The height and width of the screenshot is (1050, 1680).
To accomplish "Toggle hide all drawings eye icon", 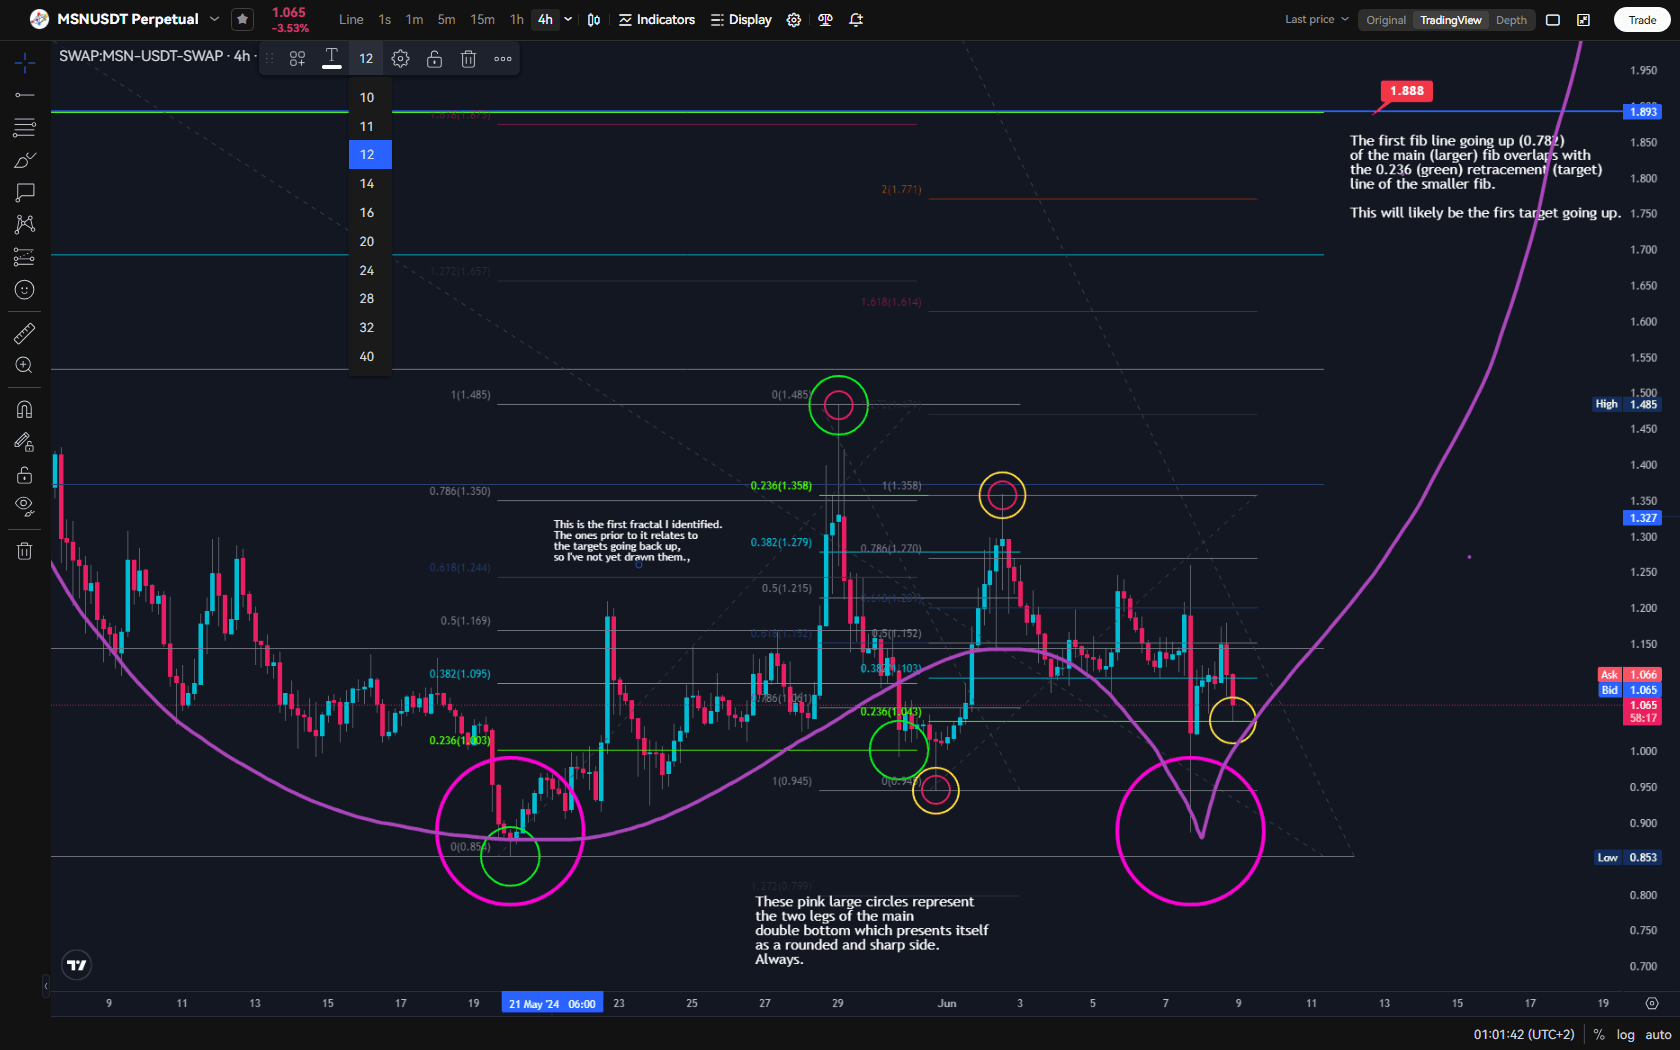I will [25, 506].
